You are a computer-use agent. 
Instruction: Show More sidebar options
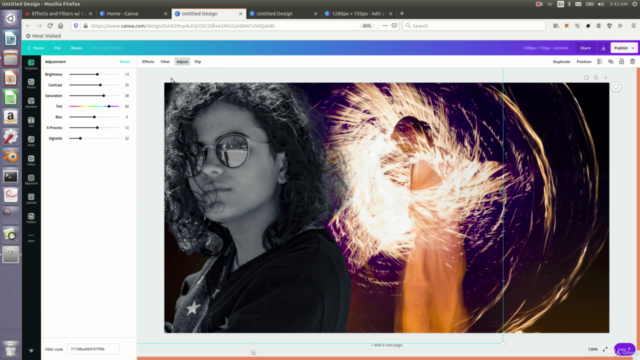(x=31, y=237)
